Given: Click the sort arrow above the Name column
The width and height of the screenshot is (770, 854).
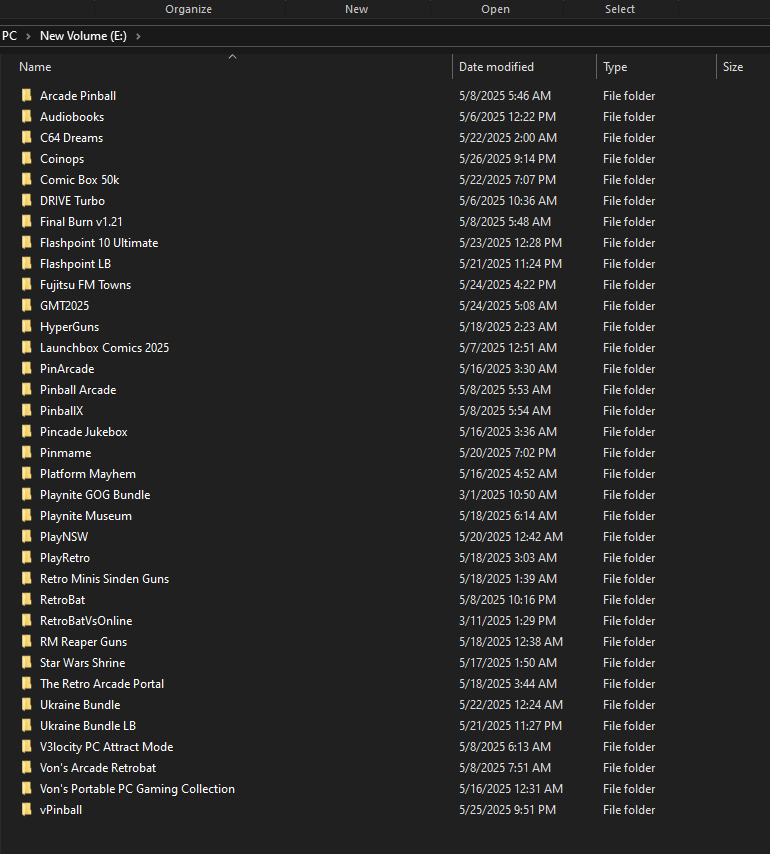Looking at the screenshot, I should tap(233, 56).
